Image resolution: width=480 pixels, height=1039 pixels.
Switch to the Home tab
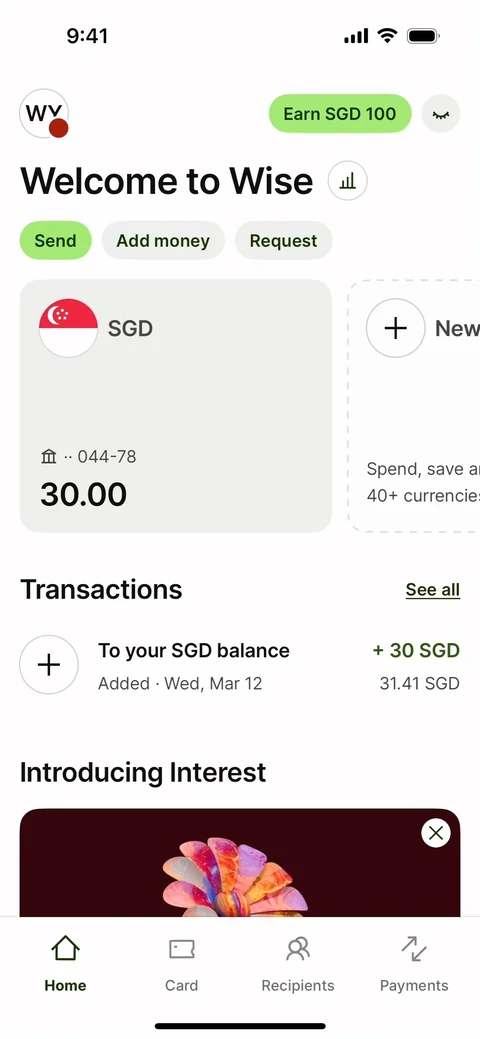pos(65,964)
